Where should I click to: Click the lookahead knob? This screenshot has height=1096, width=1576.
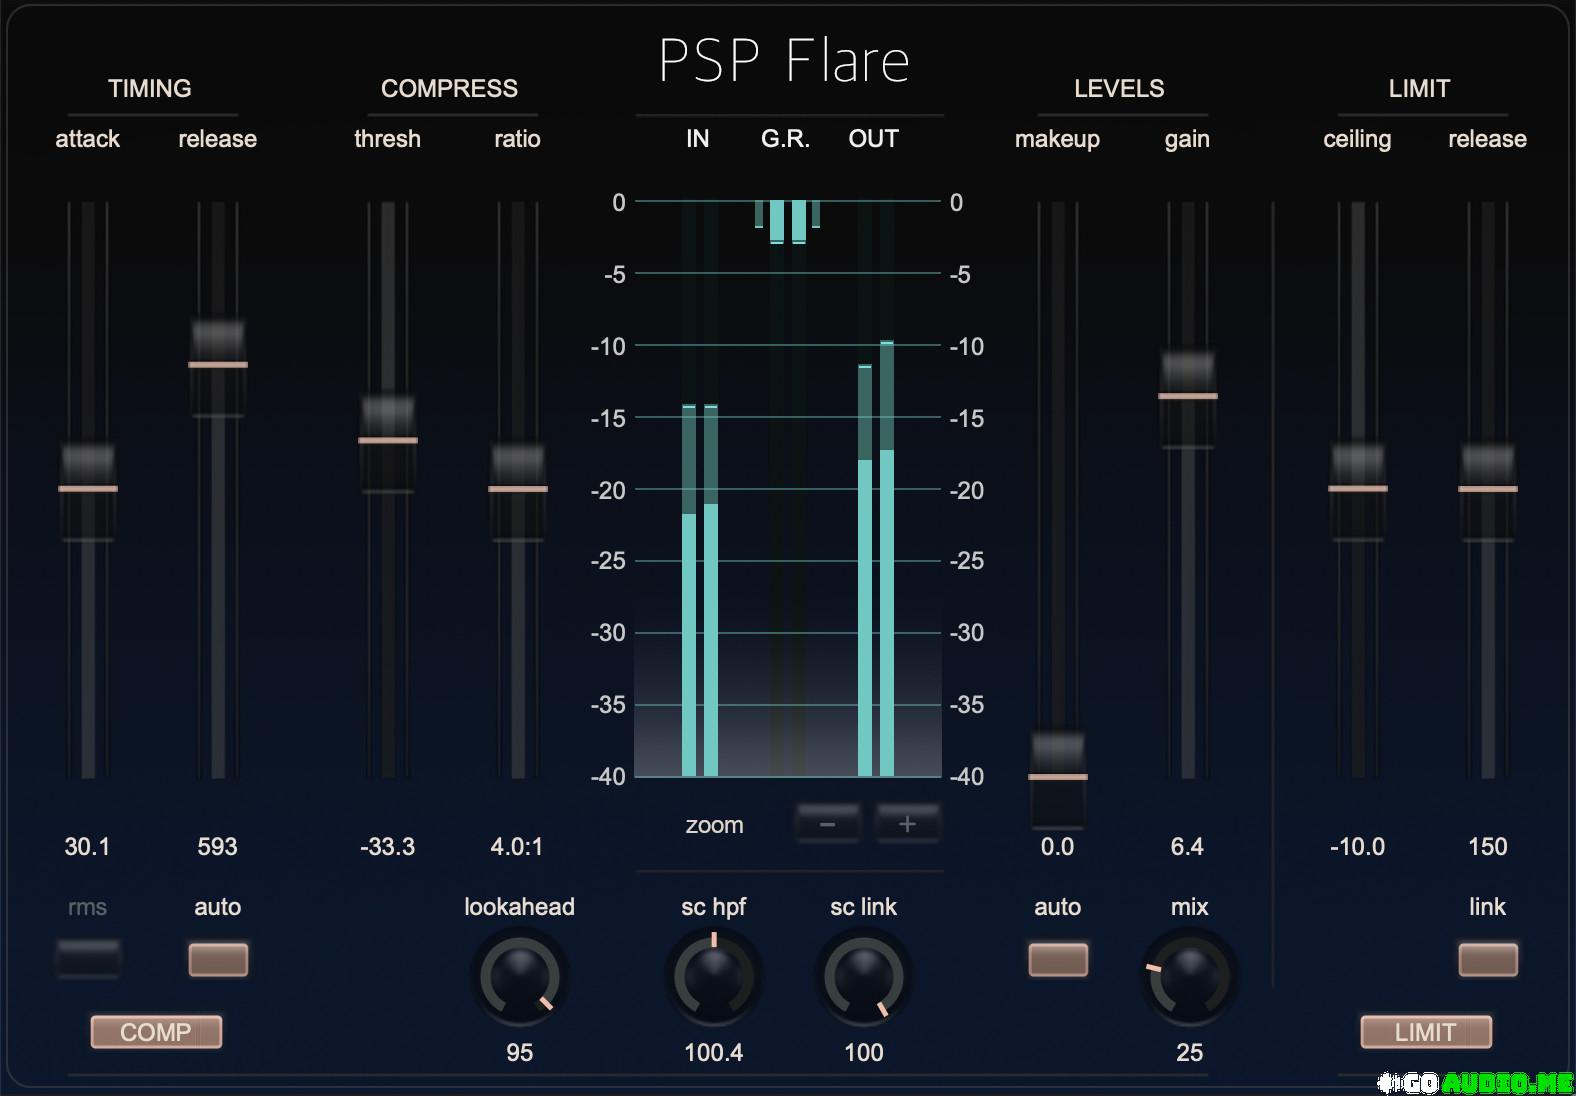tap(519, 977)
